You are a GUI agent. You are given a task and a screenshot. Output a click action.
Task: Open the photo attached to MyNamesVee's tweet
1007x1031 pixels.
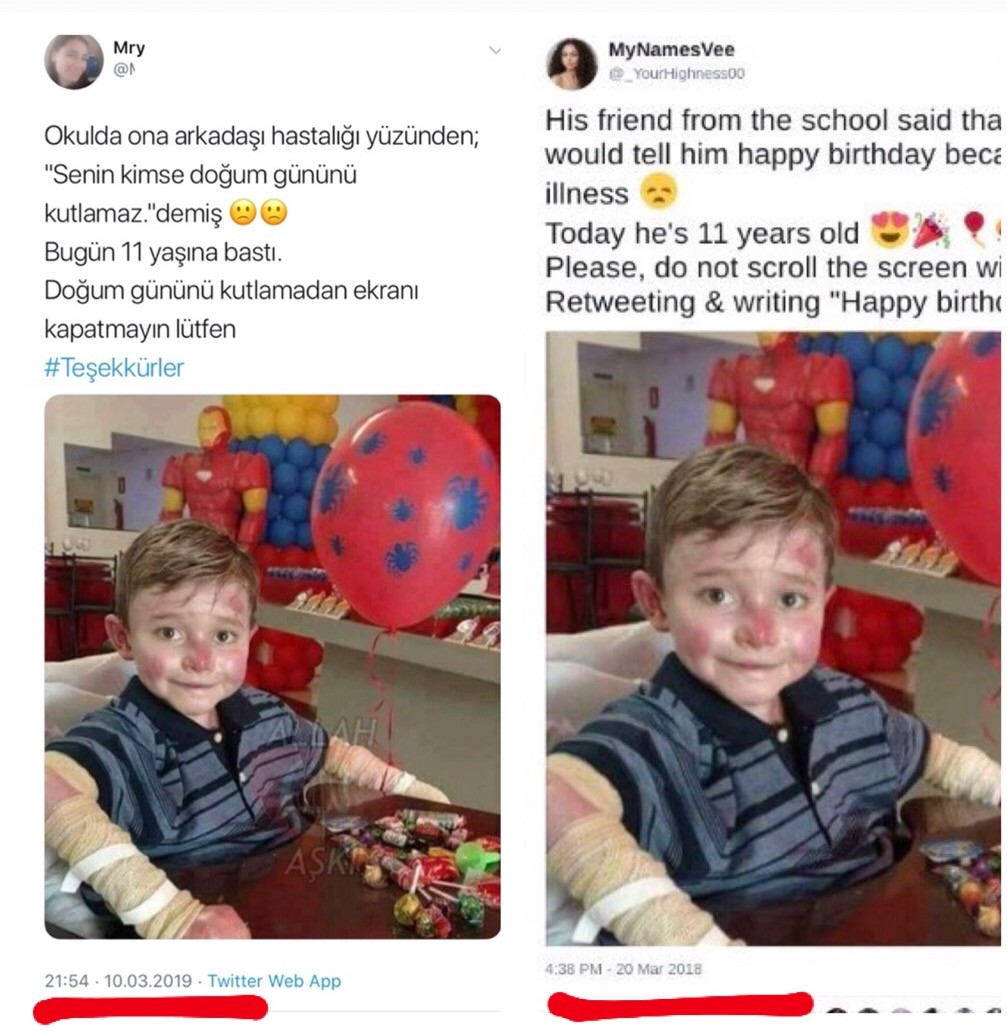pos(773,638)
